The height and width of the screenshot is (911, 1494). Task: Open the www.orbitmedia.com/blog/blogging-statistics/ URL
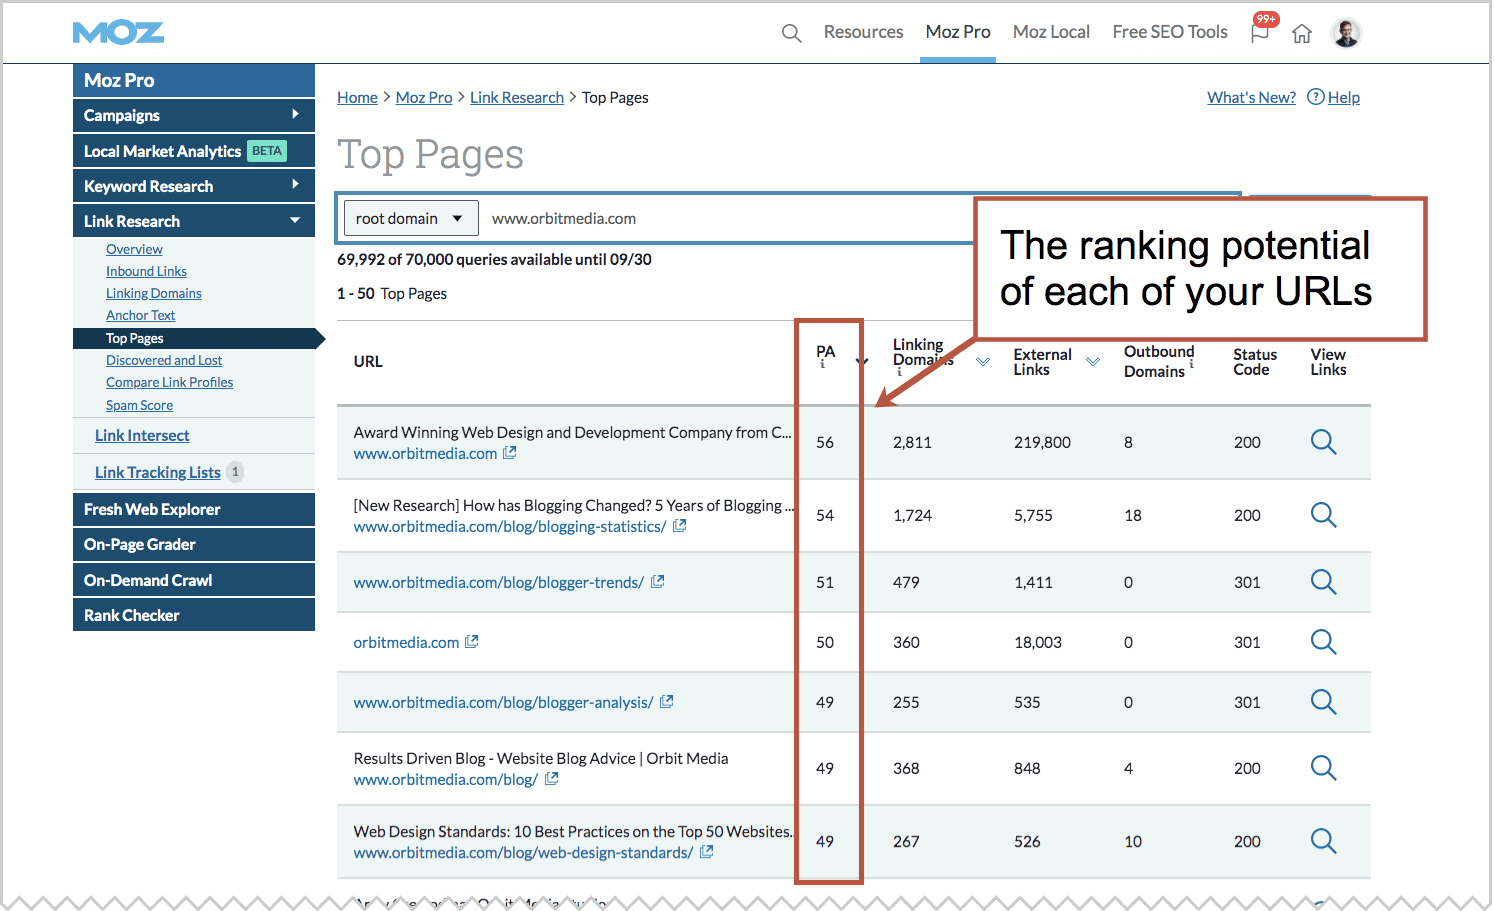510,526
